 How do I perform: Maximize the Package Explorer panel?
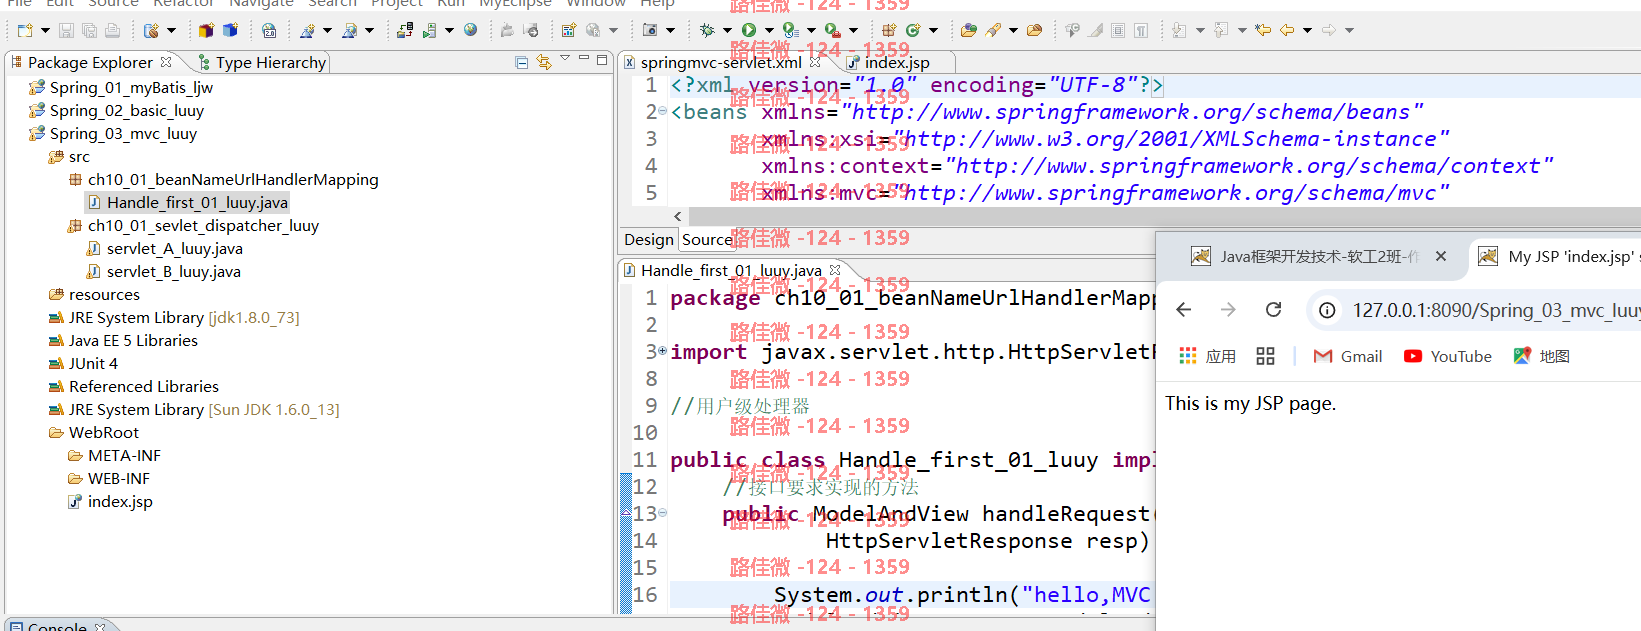click(x=602, y=60)
